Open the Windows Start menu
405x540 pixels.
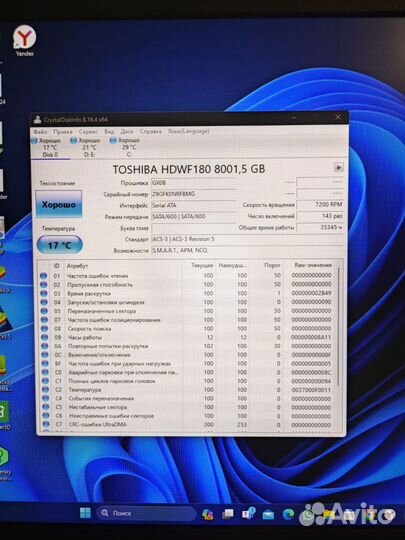point(85,513)
